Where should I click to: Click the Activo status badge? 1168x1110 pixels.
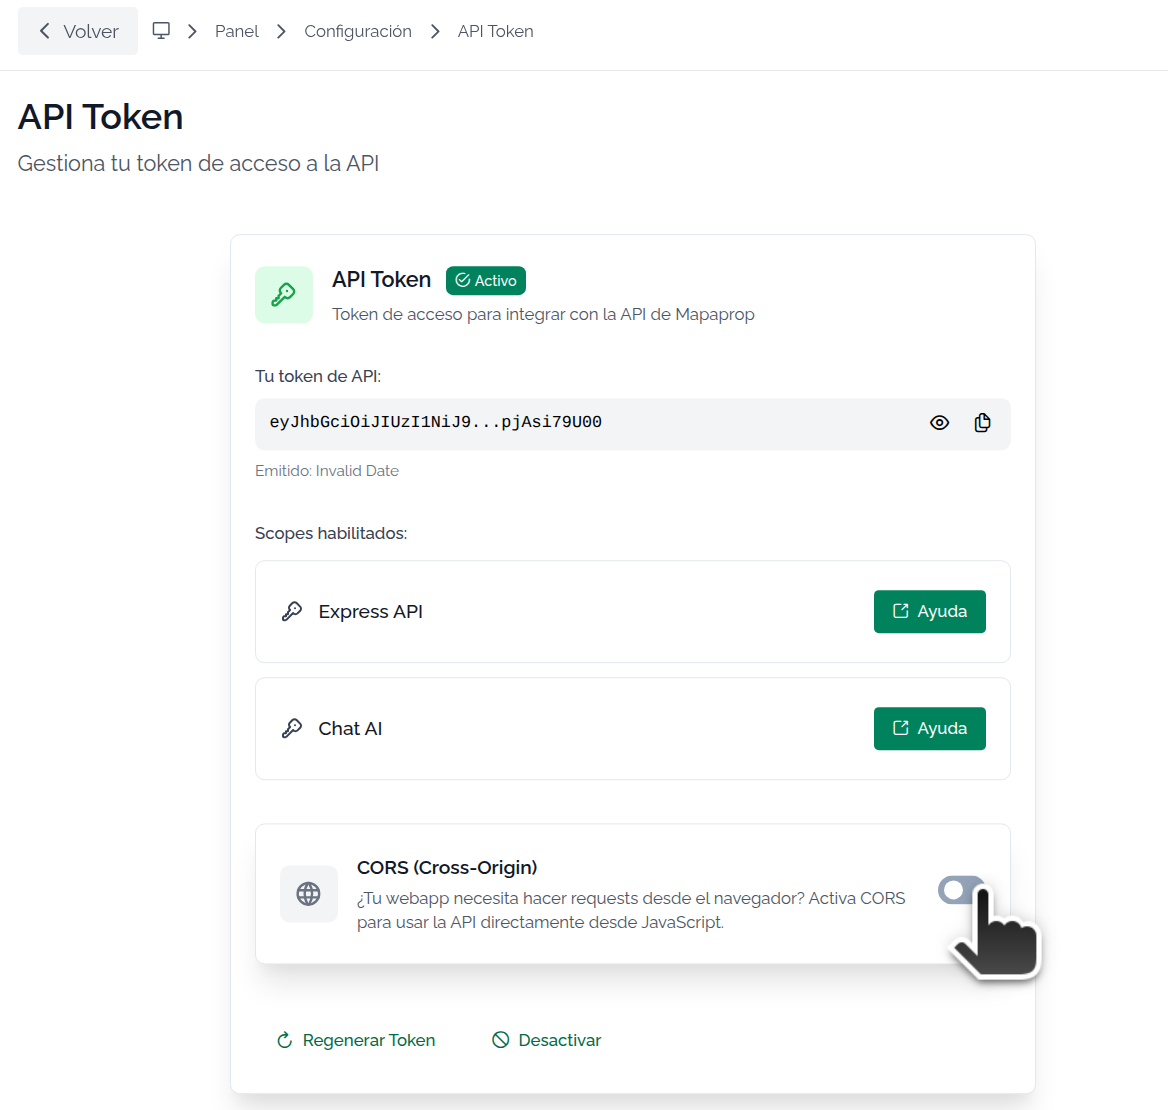click(486, 281)
